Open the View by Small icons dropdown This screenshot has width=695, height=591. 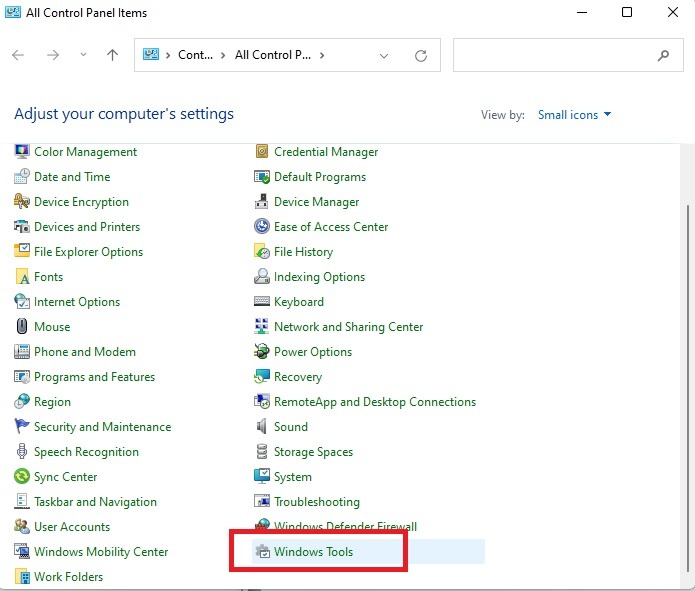[x=574, y=115]
